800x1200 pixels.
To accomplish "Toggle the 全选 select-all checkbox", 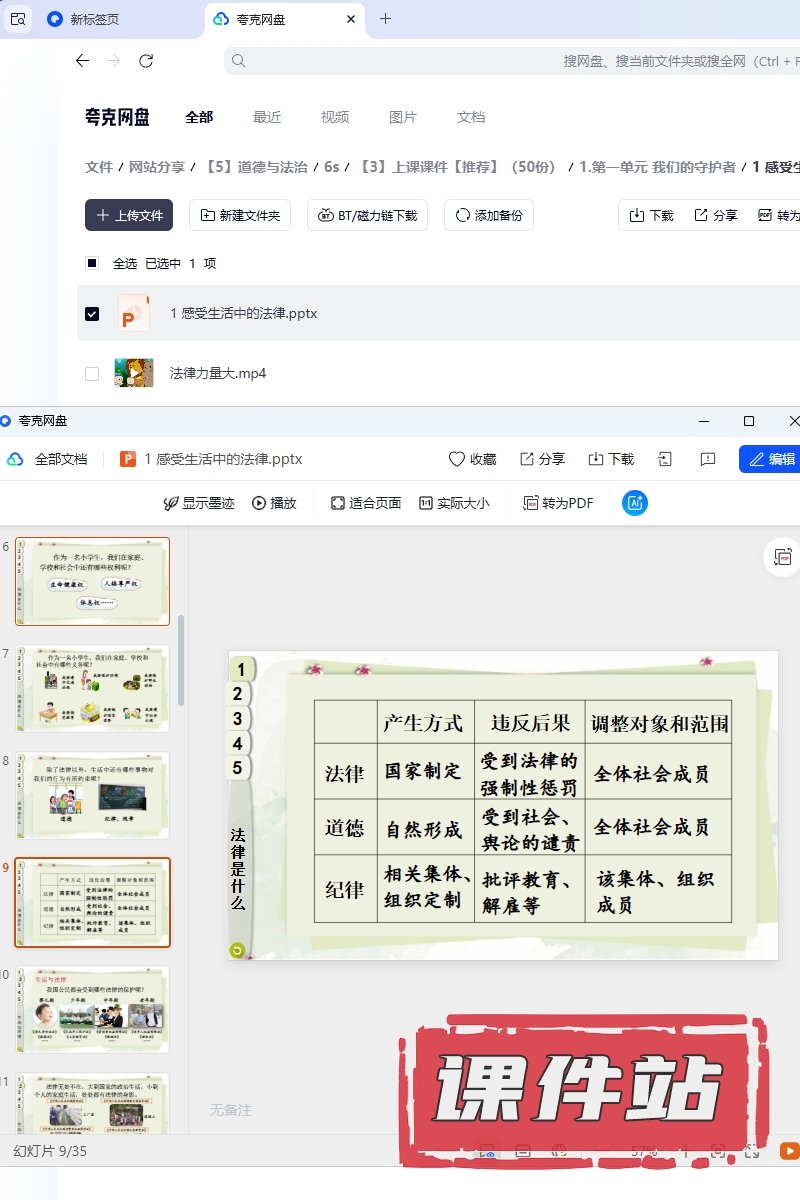I will [x=92, y=263].
